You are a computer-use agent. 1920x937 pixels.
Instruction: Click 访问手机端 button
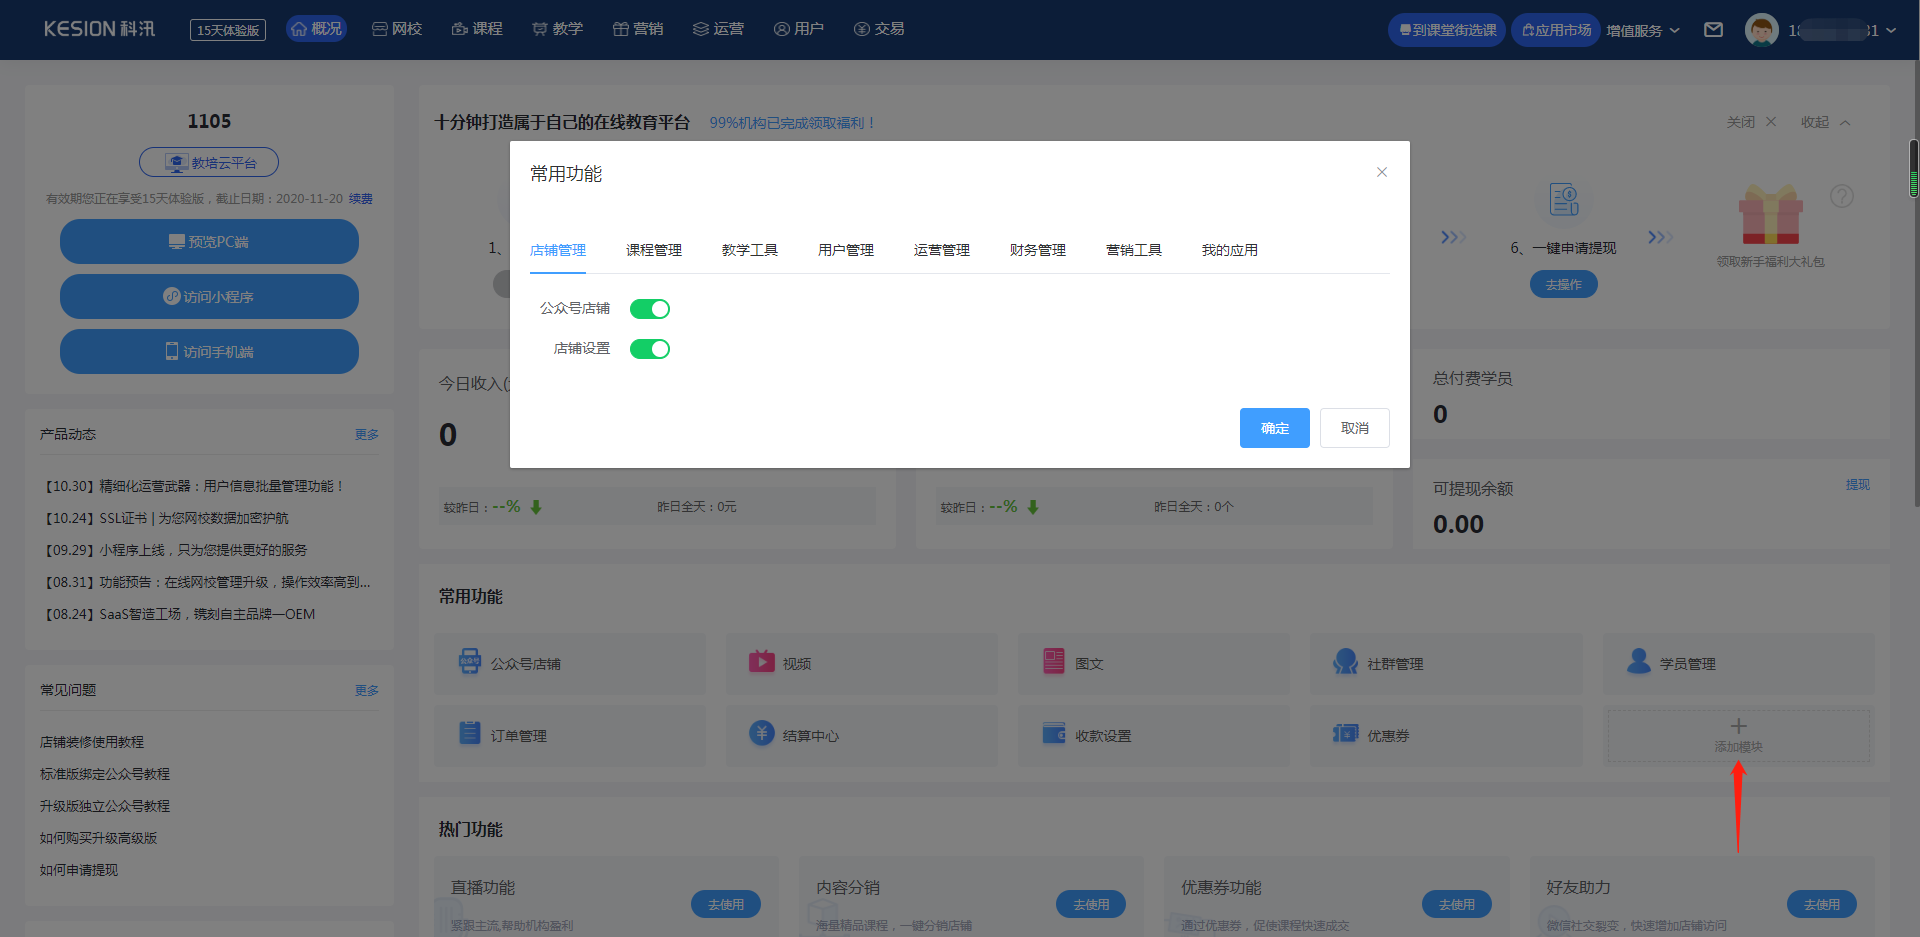pyautogui.click(x=209, y=352)
